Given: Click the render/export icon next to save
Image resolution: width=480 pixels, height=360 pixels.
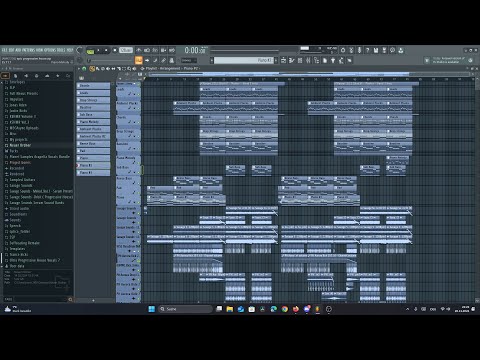Looking at the screenshot, I should [x=384, y=50].
